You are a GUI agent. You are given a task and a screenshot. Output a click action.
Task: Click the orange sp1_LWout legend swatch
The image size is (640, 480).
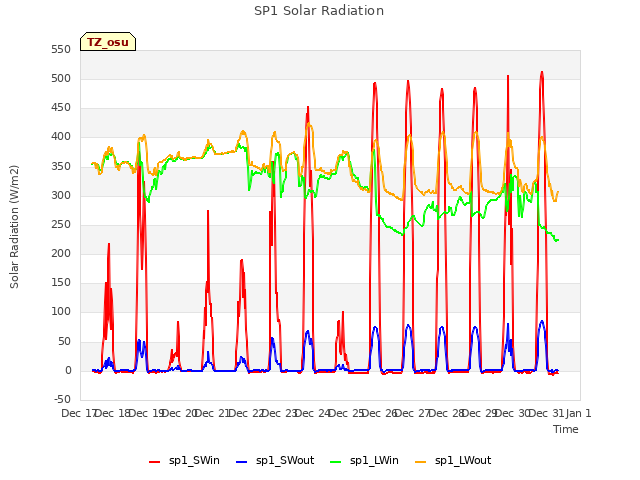[420, 462]
